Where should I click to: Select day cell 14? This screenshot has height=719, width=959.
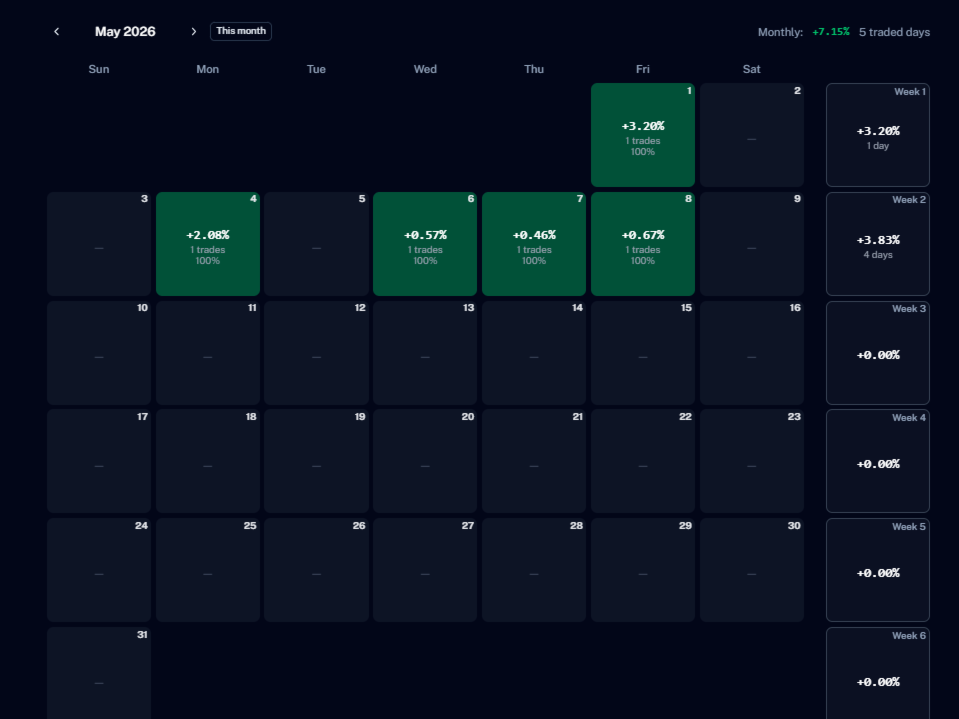(x=534, y=353)
